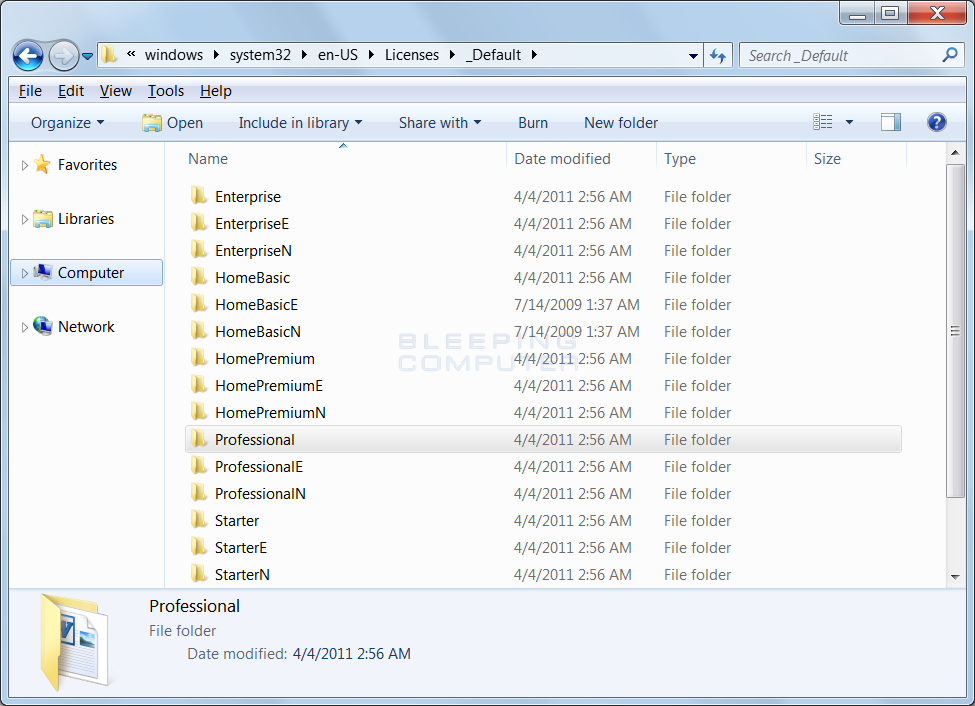Expand the arrow after _Default breadcrumb

point(534,55)
